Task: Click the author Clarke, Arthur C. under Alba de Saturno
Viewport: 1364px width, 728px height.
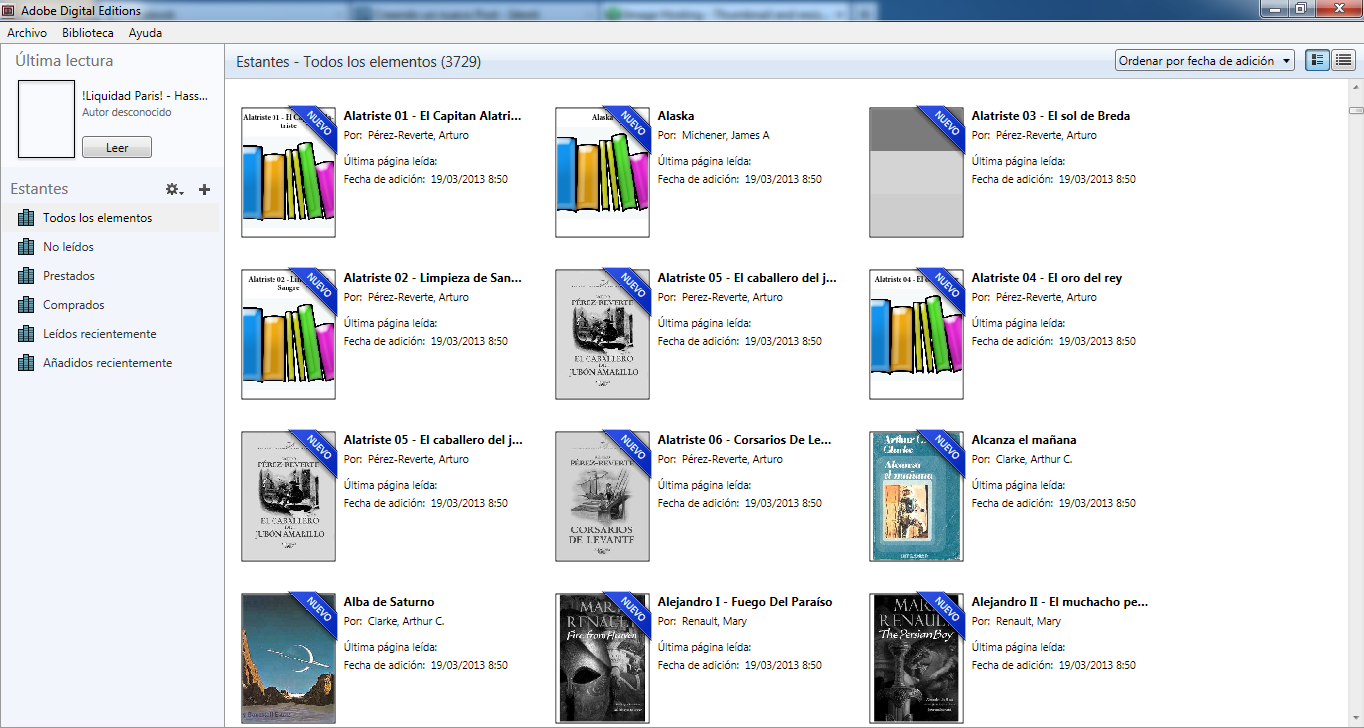Action: click(406, 621)
